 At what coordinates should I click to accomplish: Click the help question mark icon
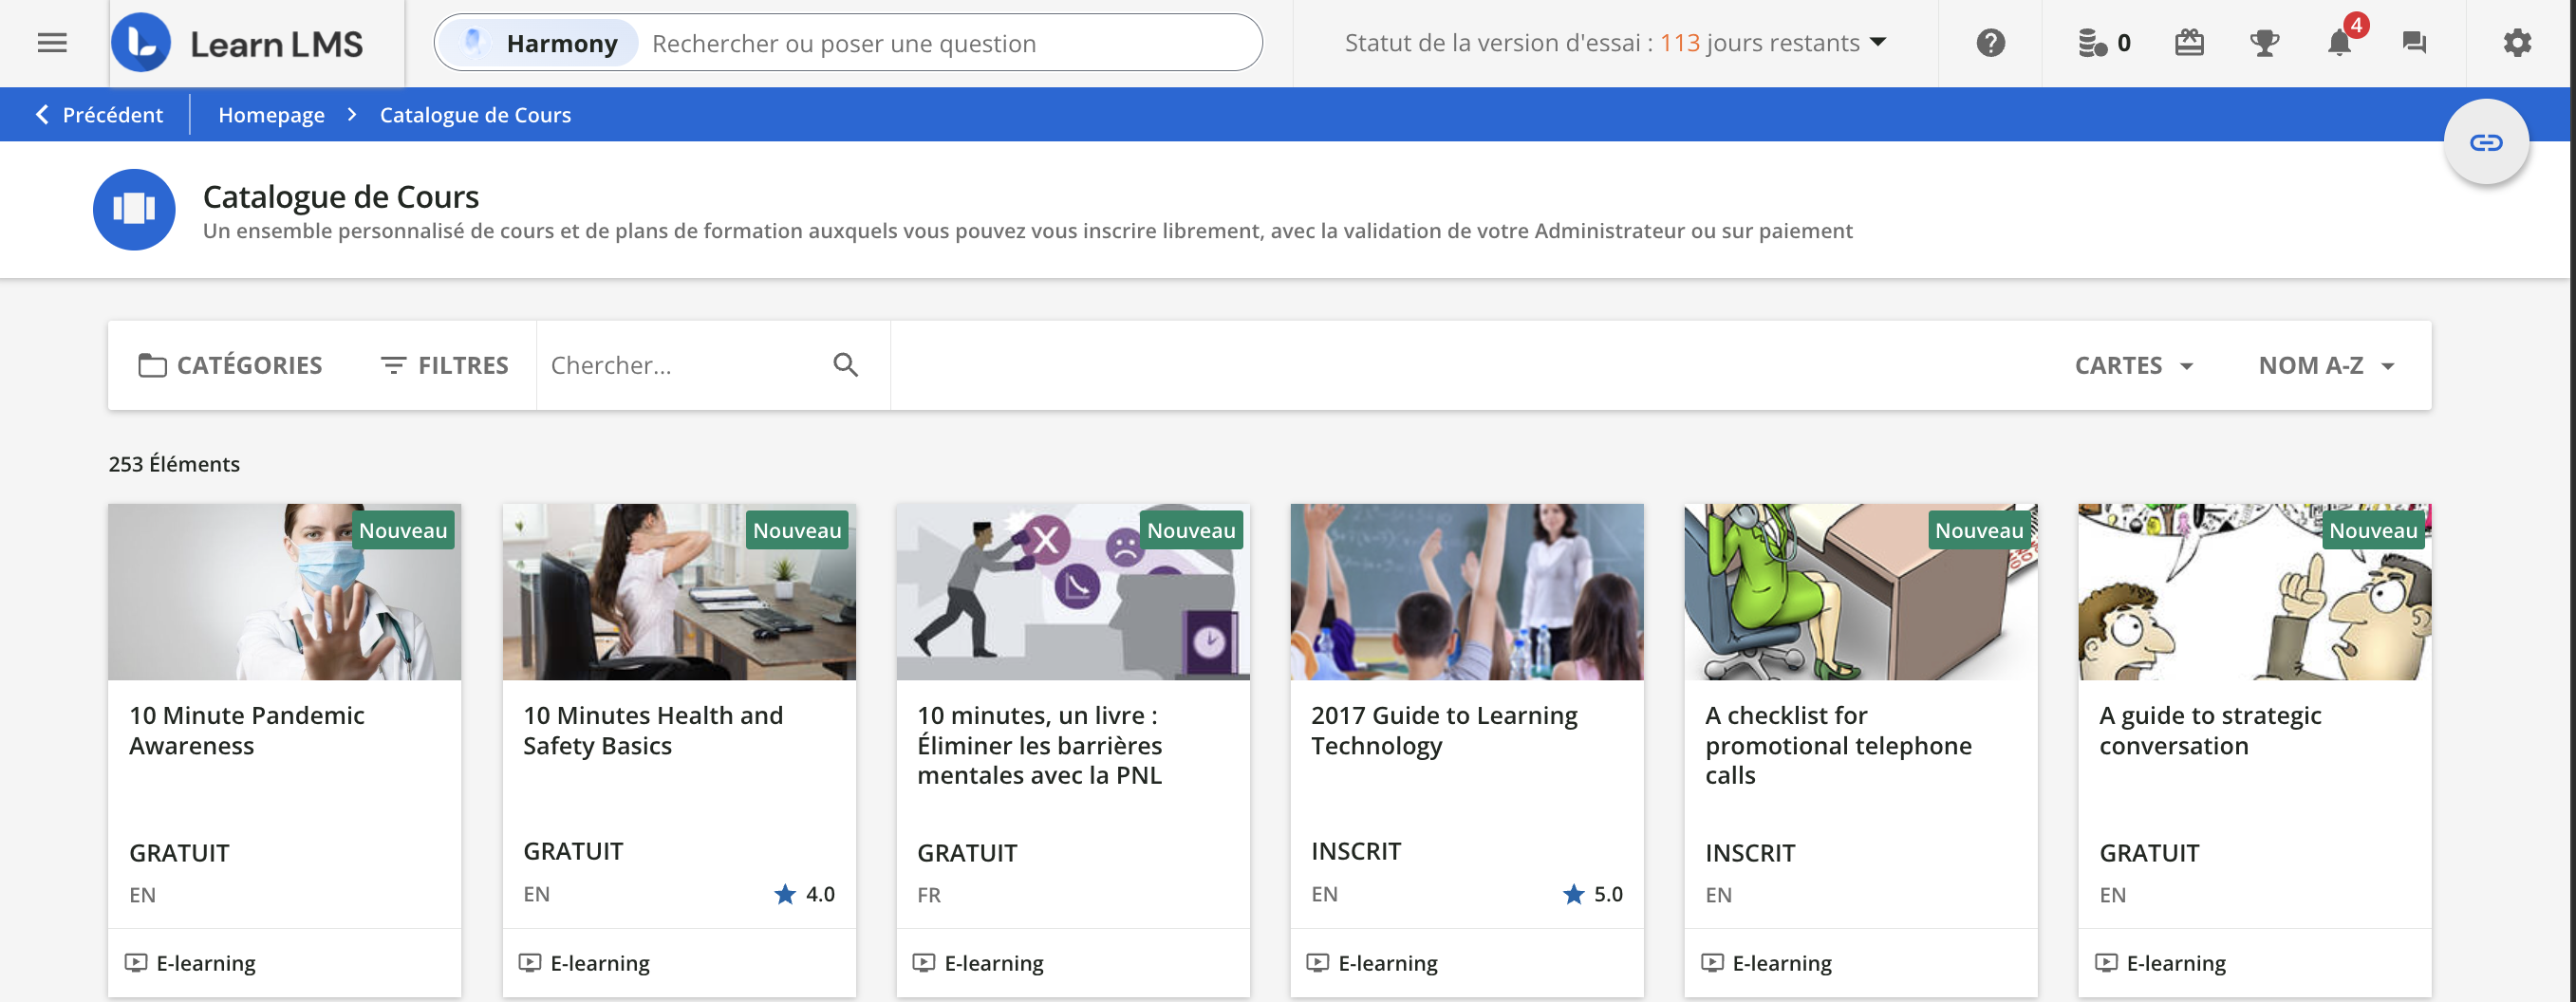[x=1990, y=43]
